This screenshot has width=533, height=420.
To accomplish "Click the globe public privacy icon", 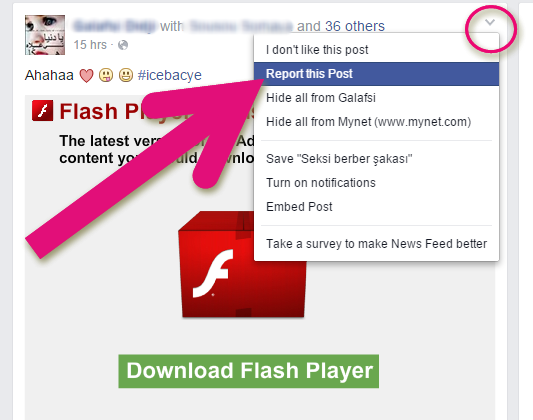I will [x=123, y=45].
